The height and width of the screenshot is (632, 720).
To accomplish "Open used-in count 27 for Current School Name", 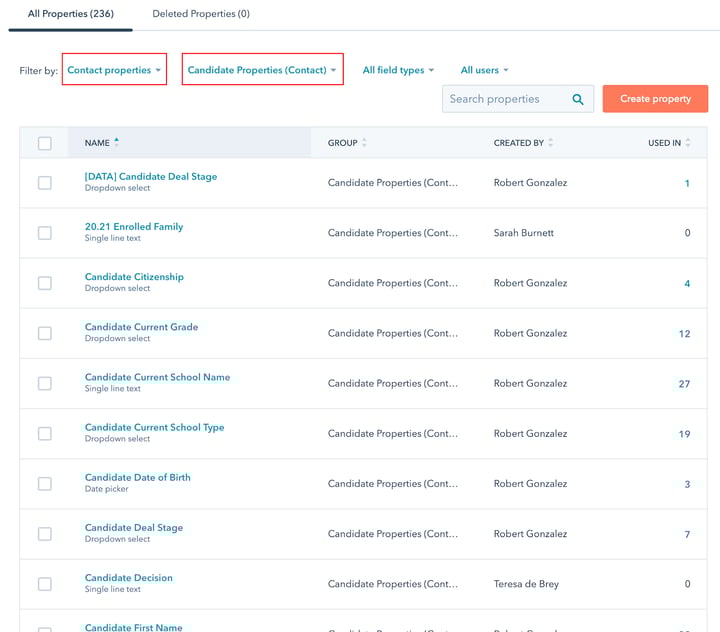I will point(684,384).
